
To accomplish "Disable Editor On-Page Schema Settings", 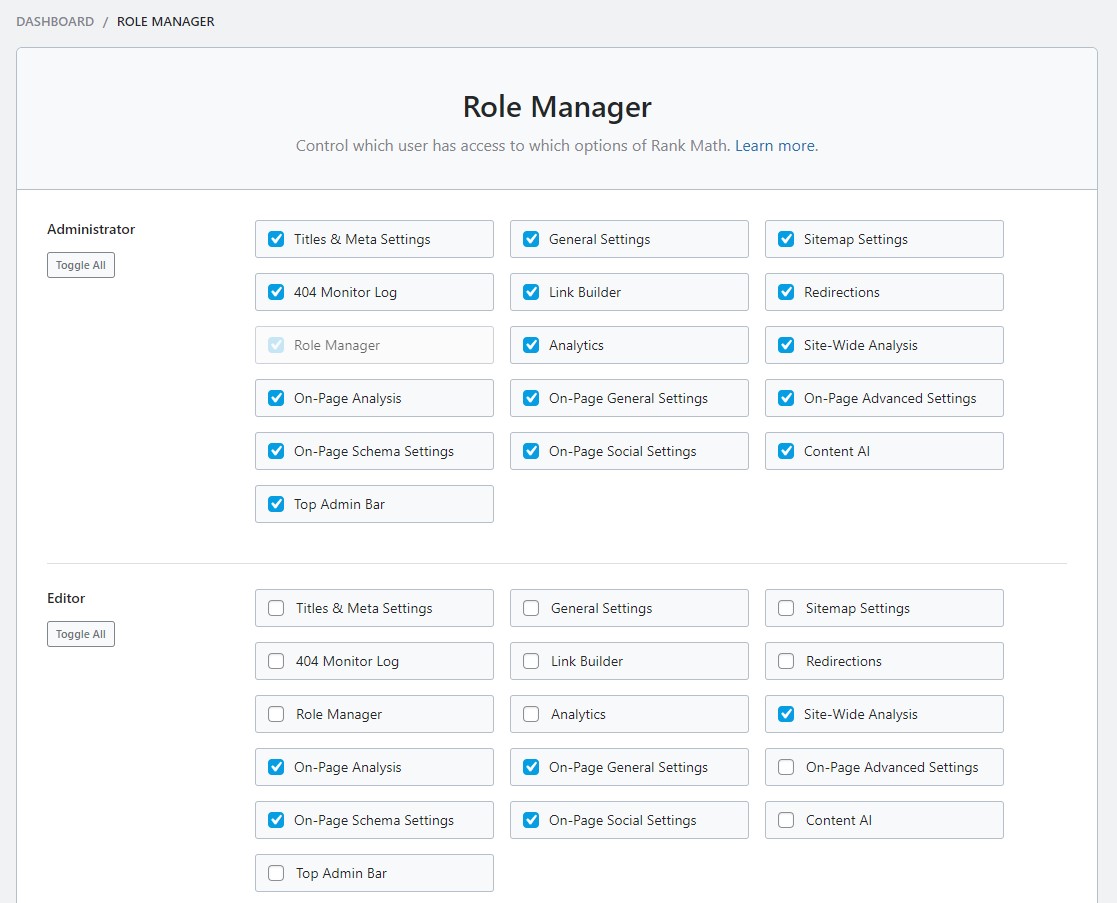I will (x=276, y=820).
